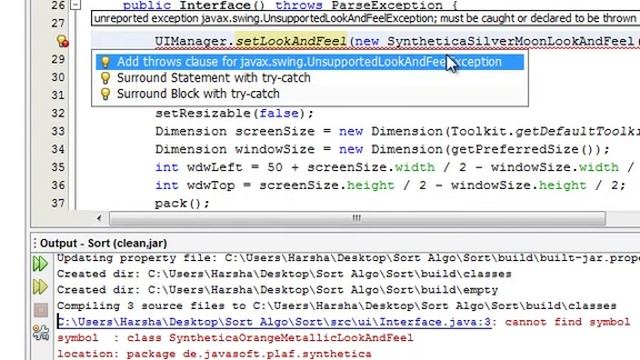Screen dimensions: 640x360
Task: Click SyntheticaSilverMoonLookAndFeel class name
Action: pos(510,42)
